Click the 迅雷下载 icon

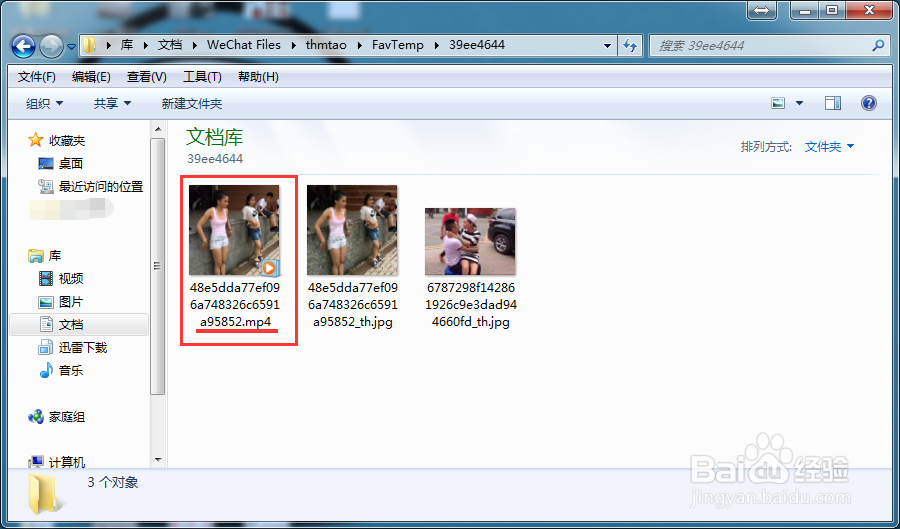click(46, 348)
